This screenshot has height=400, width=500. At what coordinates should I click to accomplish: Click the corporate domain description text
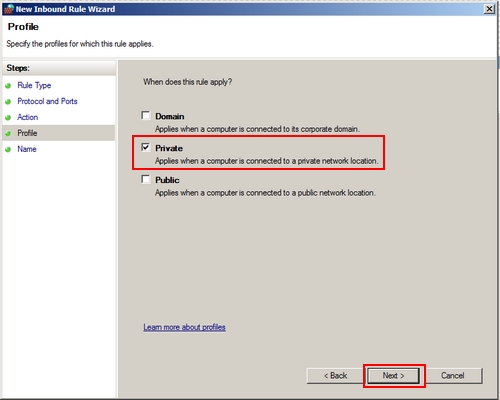pyautogui.click(x=257, y=129)
